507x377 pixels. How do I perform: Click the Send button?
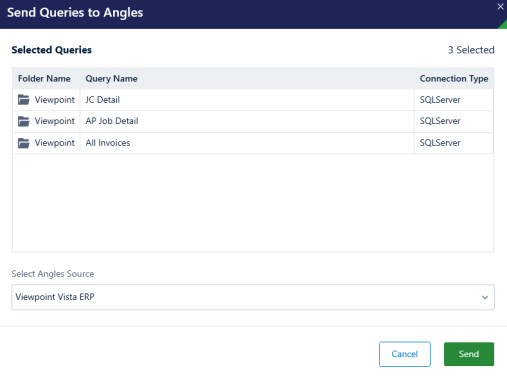[x=469, y=354]
